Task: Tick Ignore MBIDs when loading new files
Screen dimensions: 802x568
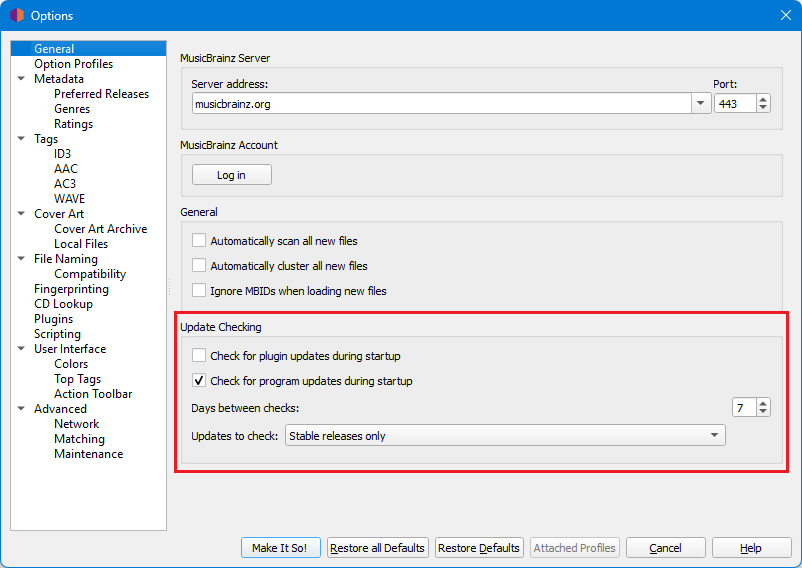Action: click(x=199, y=291)
